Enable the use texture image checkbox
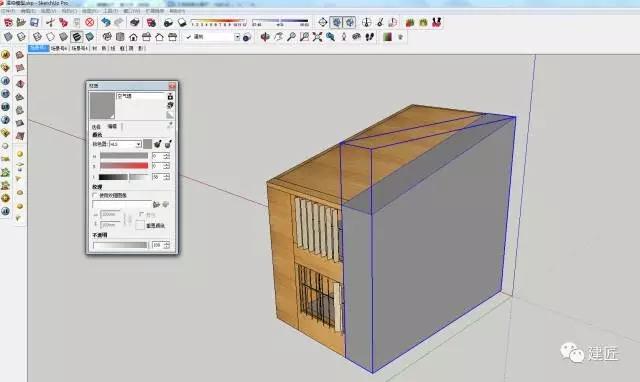The height and width of the screenshot is (382, 640). (x=95, y=195)
